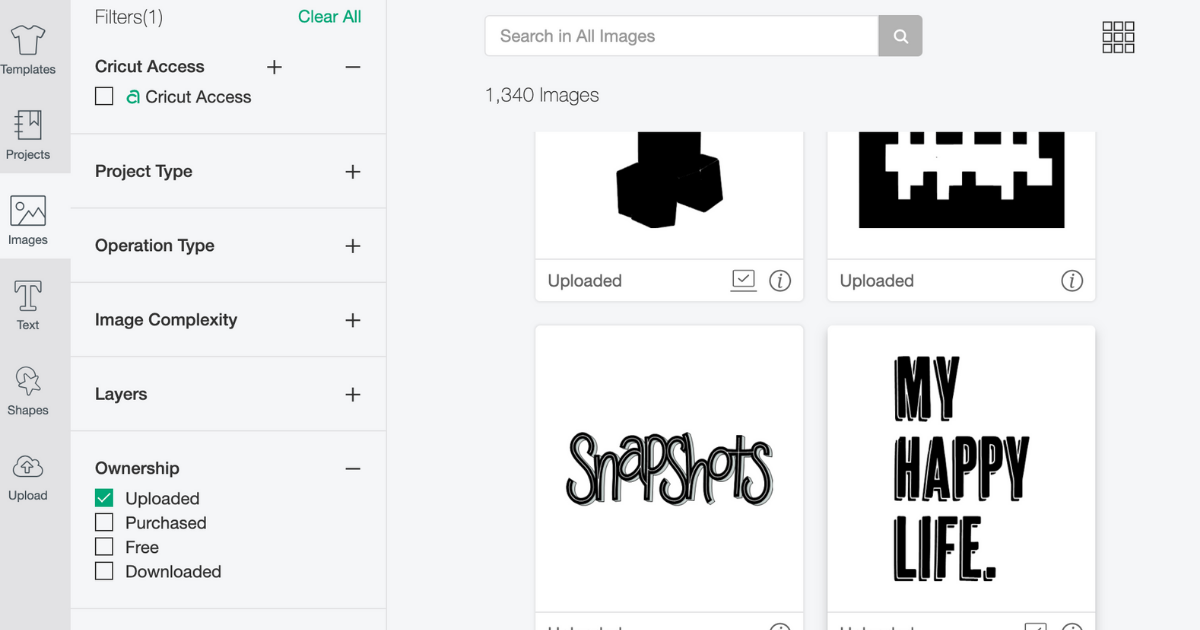The height and width of the screenshot is (630, 1200).
Task: Click the Image Complexity heading
Action: (x=166, y=320)
